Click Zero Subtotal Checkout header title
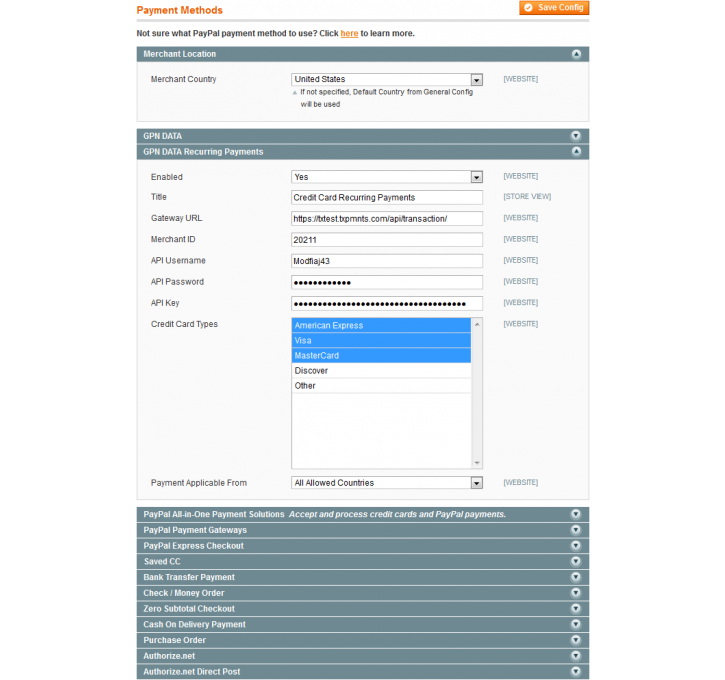The width and height of the screenshot is (725, 680). [189, 609]
